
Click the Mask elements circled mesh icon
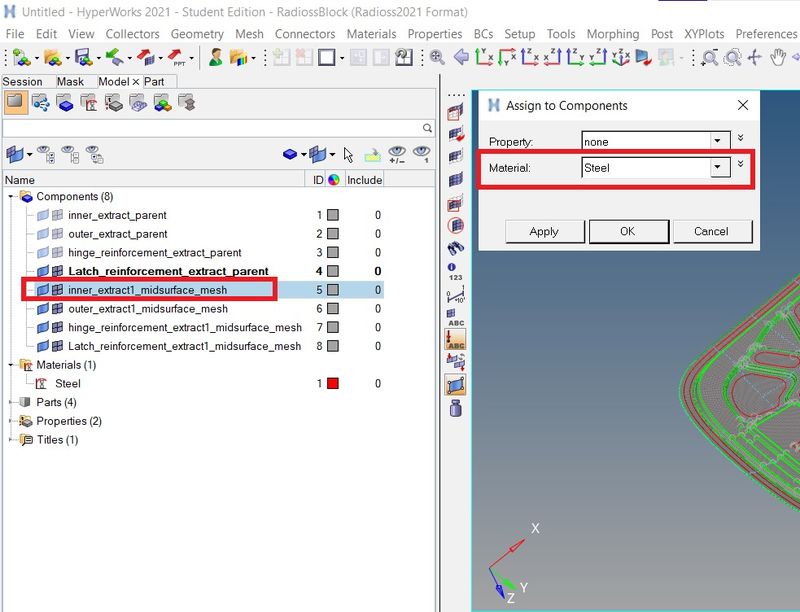(456, 225)
